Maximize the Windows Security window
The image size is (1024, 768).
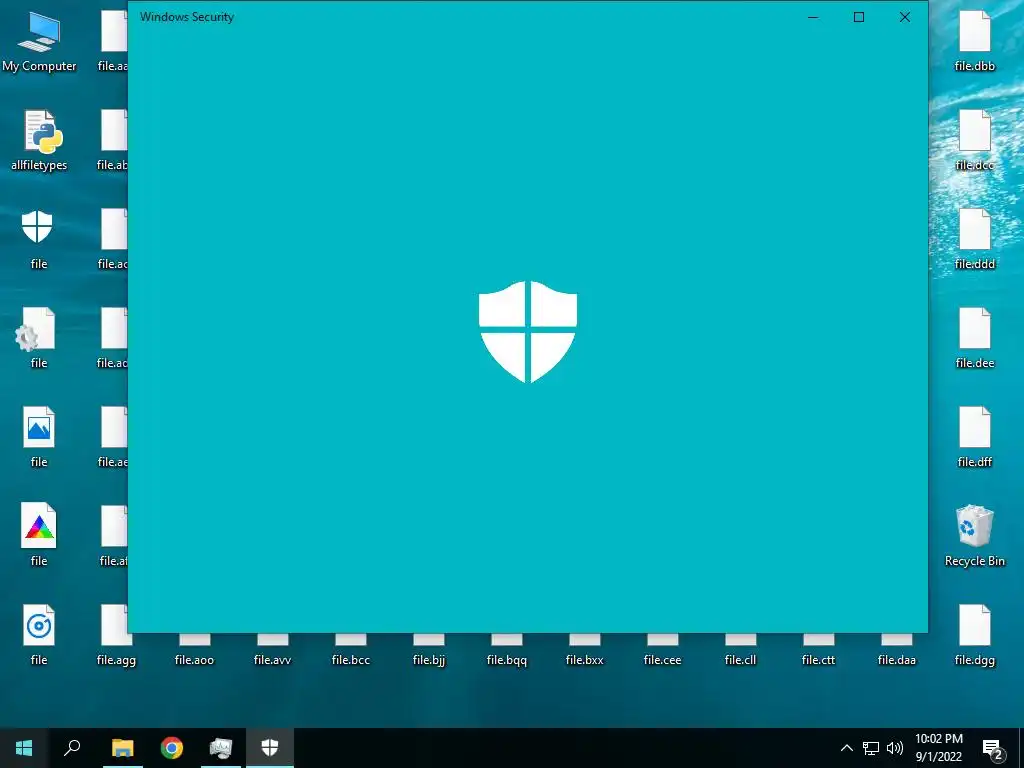[x=859, y=17]
